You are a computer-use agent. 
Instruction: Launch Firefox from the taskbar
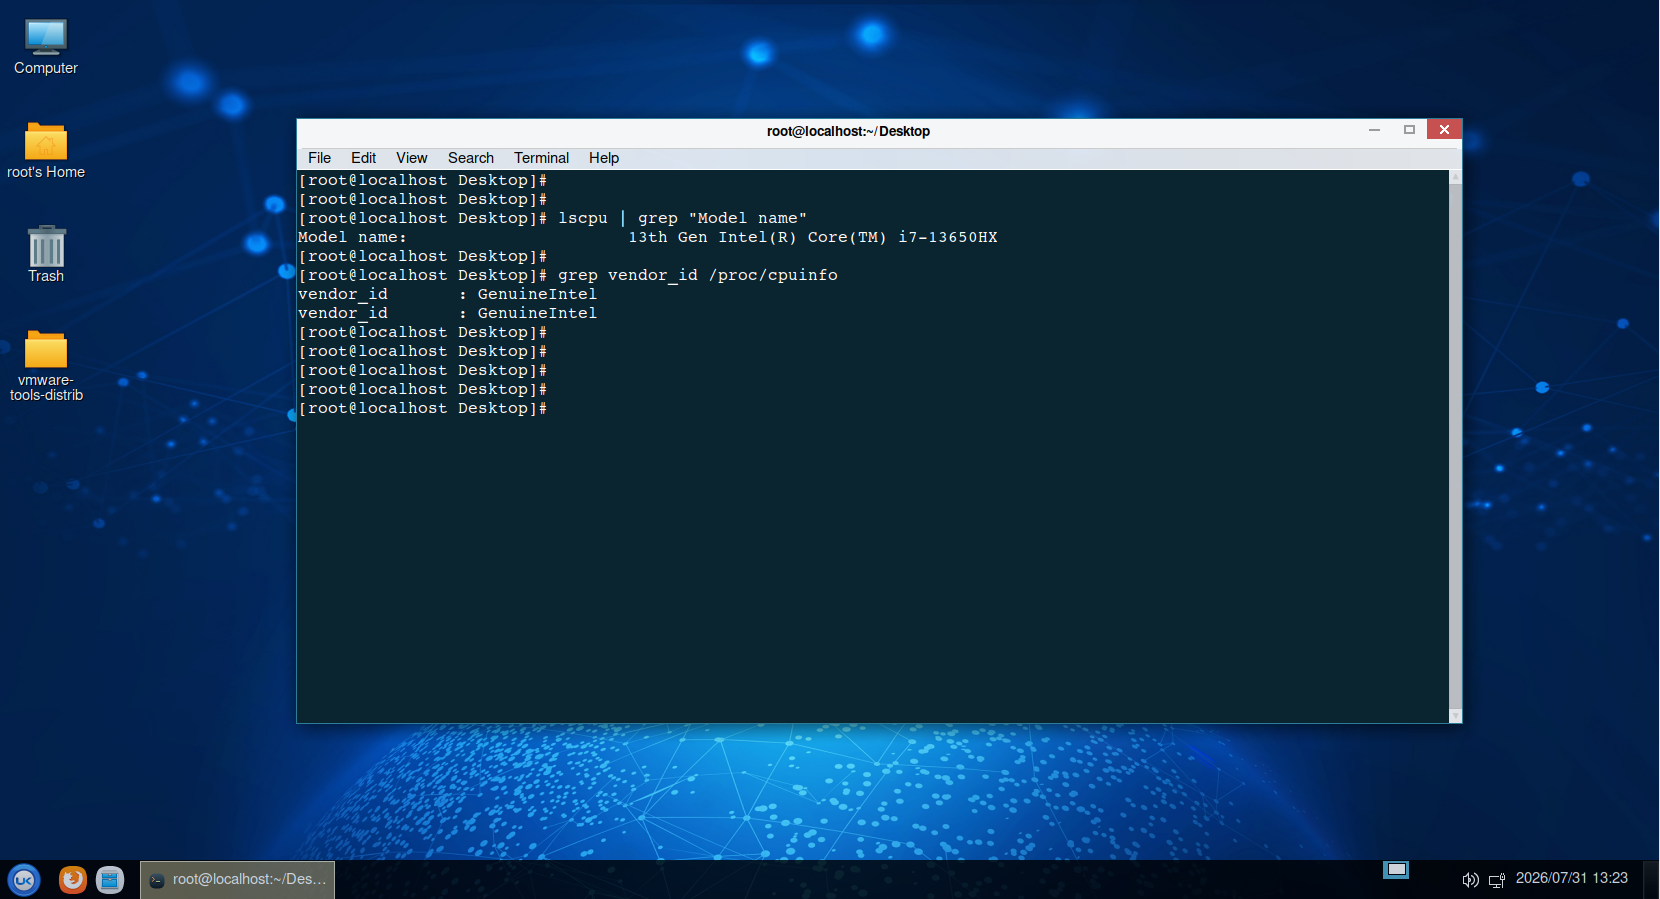(x=72, y=880)
